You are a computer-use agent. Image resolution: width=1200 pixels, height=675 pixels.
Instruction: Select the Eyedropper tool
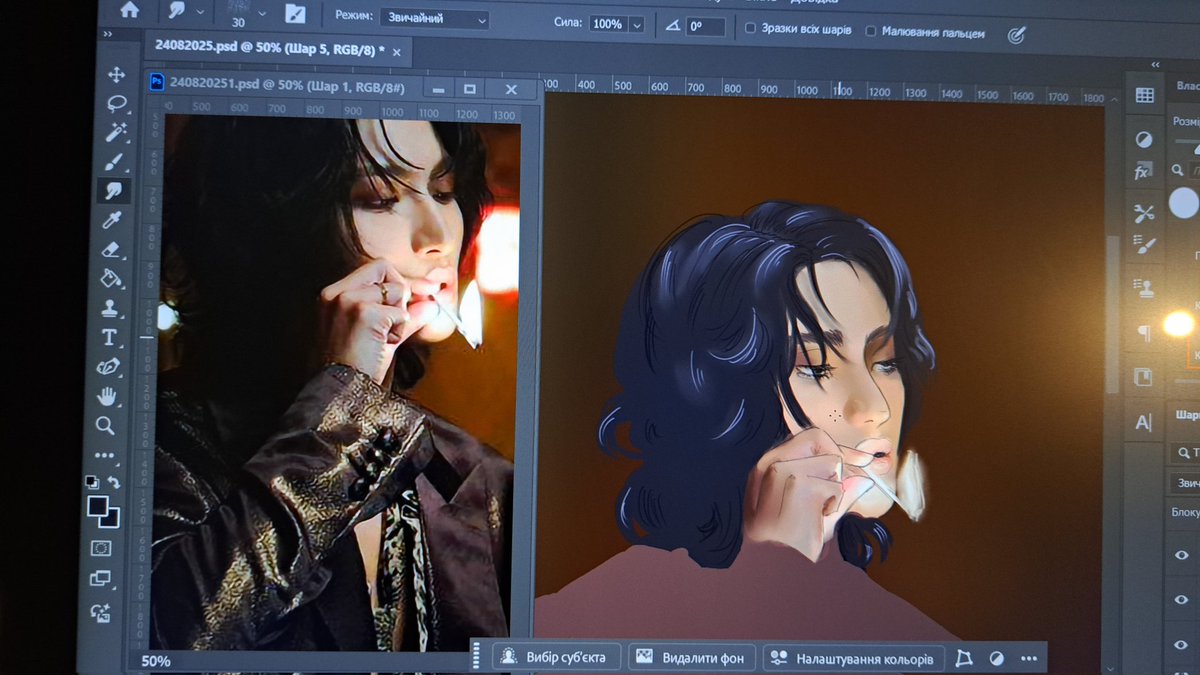pyautogui.click(x=113, y=219)
